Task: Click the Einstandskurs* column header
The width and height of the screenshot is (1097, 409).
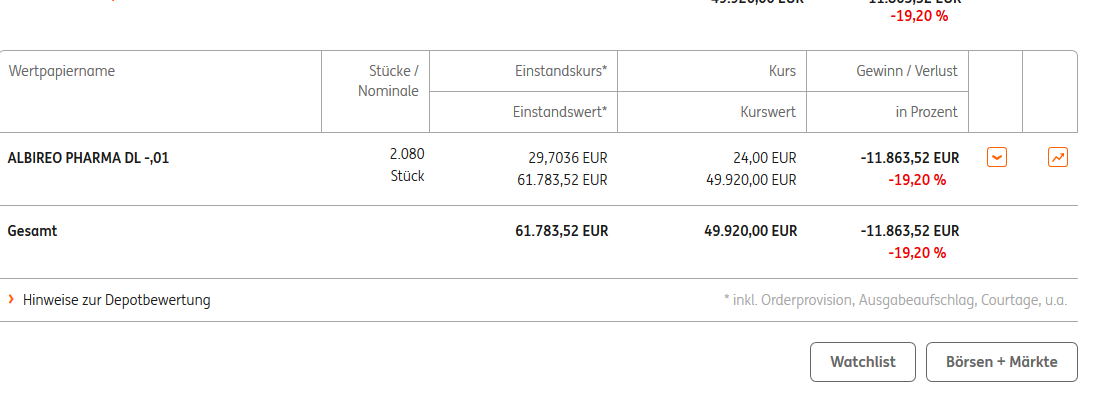Action: (x=561, y=71)
